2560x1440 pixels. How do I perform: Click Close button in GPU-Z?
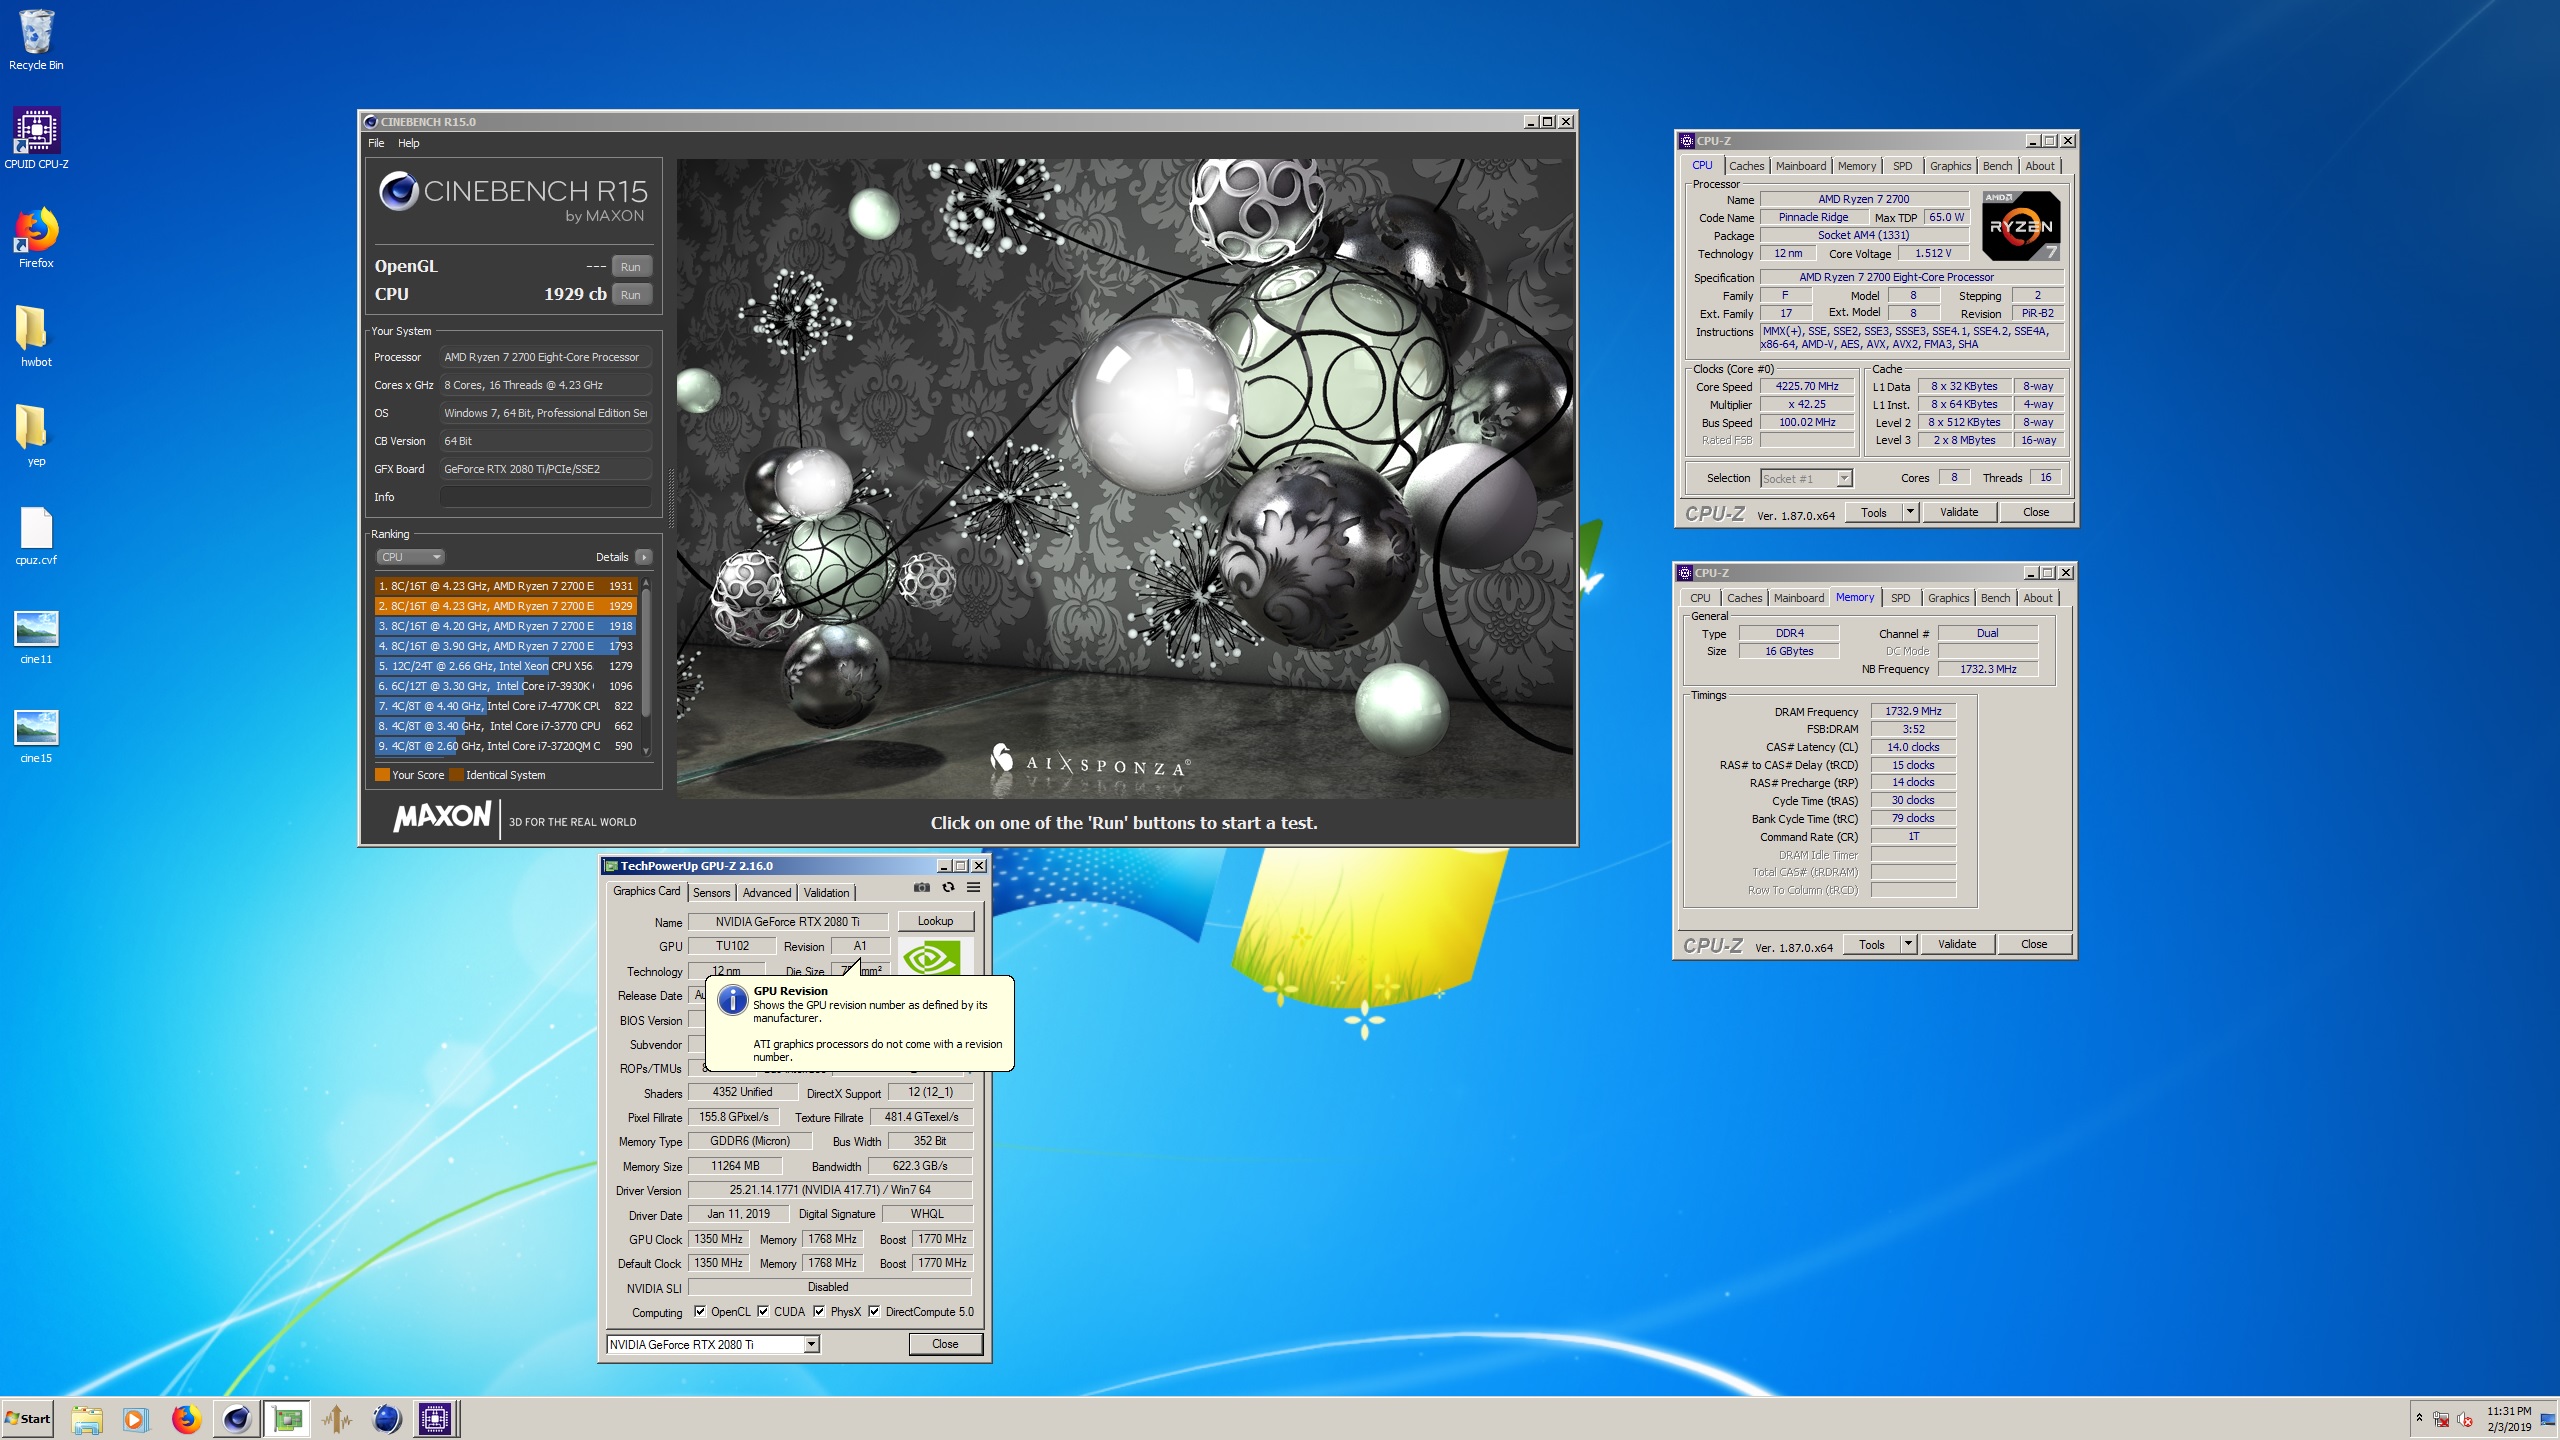(945, 1344)
